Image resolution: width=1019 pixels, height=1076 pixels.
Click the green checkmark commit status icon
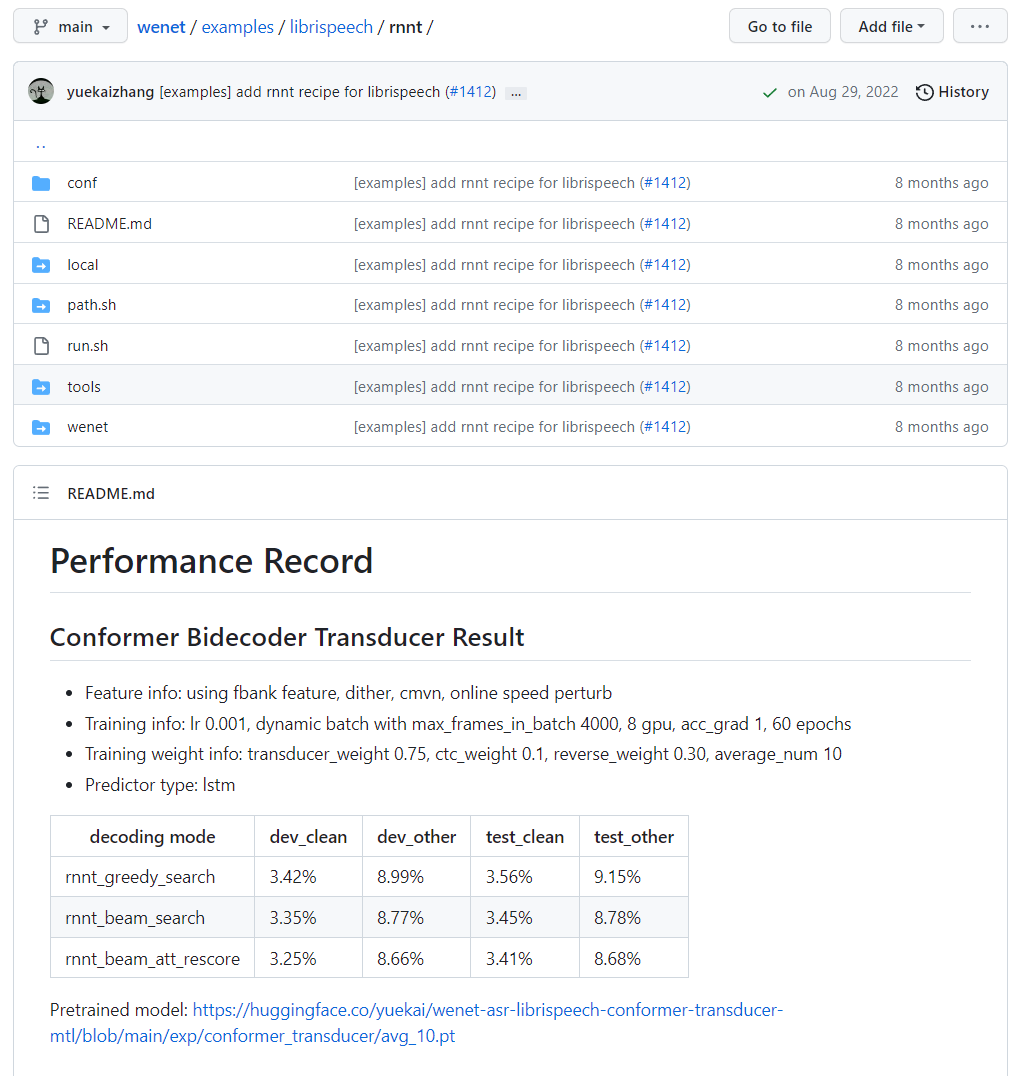tap(769, 91)
